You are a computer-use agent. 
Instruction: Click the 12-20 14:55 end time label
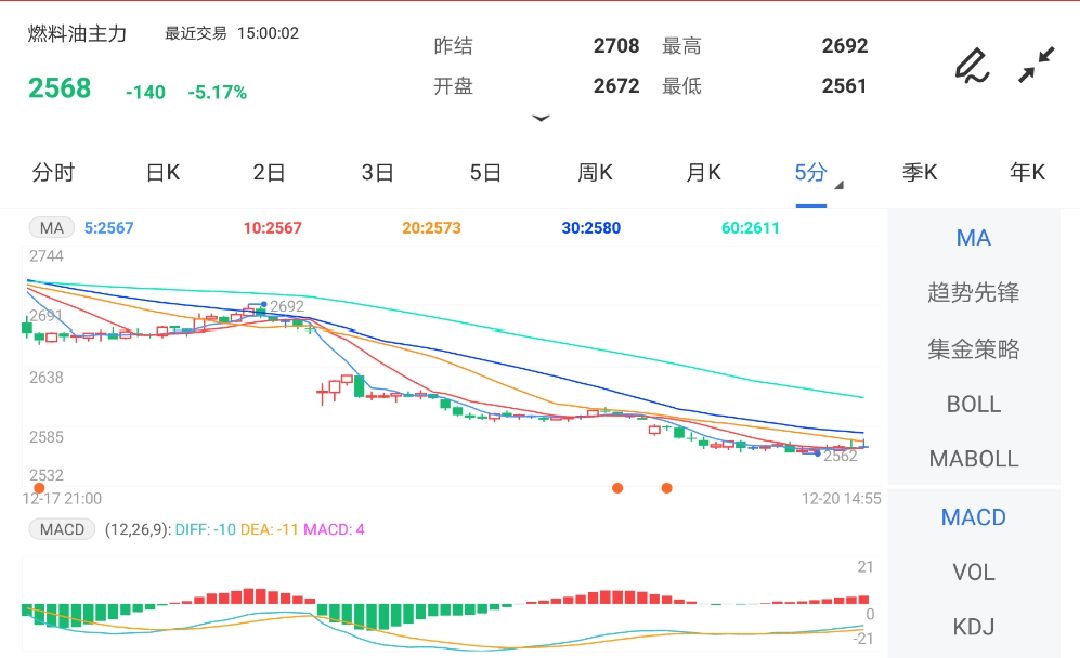841,498
